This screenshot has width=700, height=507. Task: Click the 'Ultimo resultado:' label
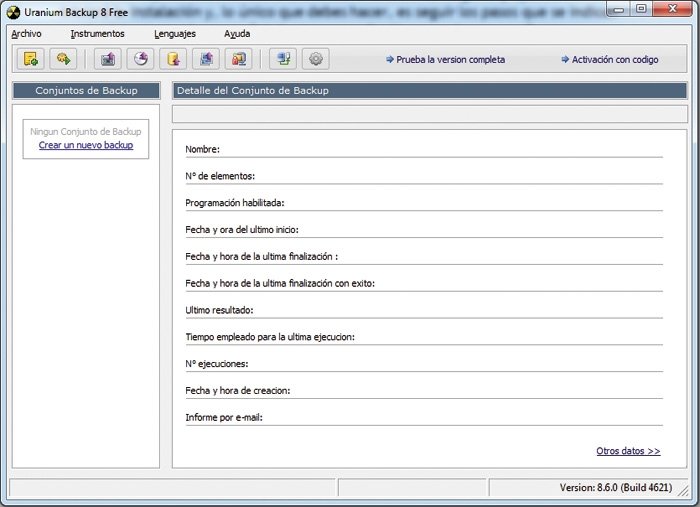(x=219, y=310)
